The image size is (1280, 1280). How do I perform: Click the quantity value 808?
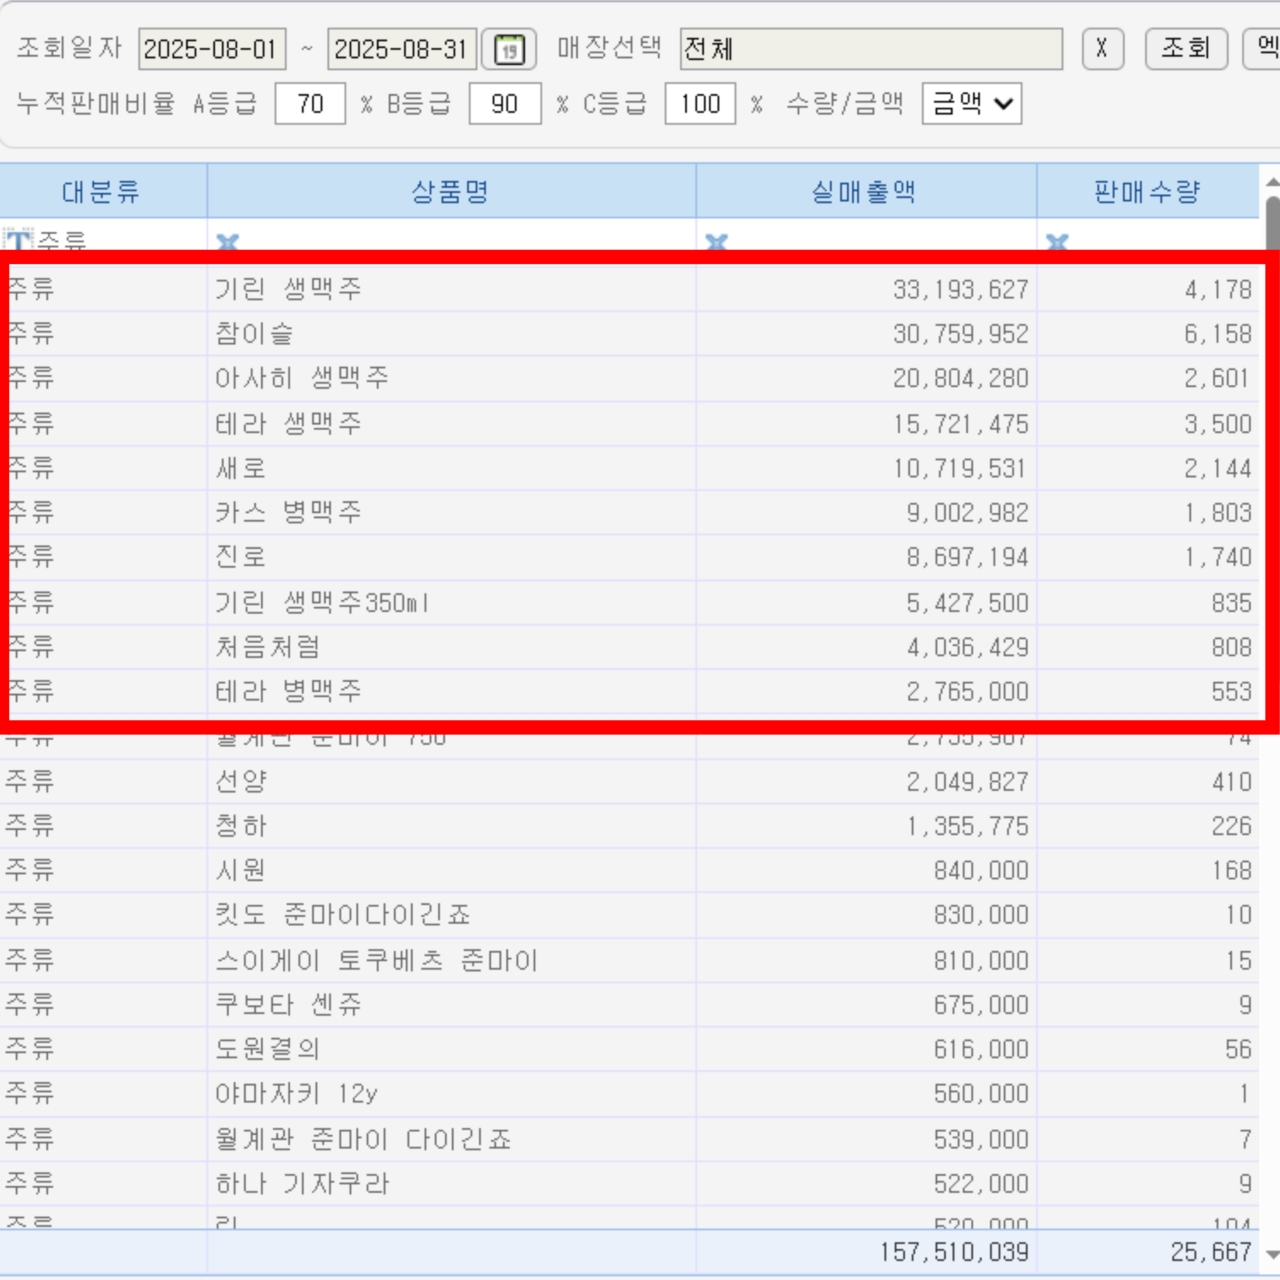(x=1231, y=647)
